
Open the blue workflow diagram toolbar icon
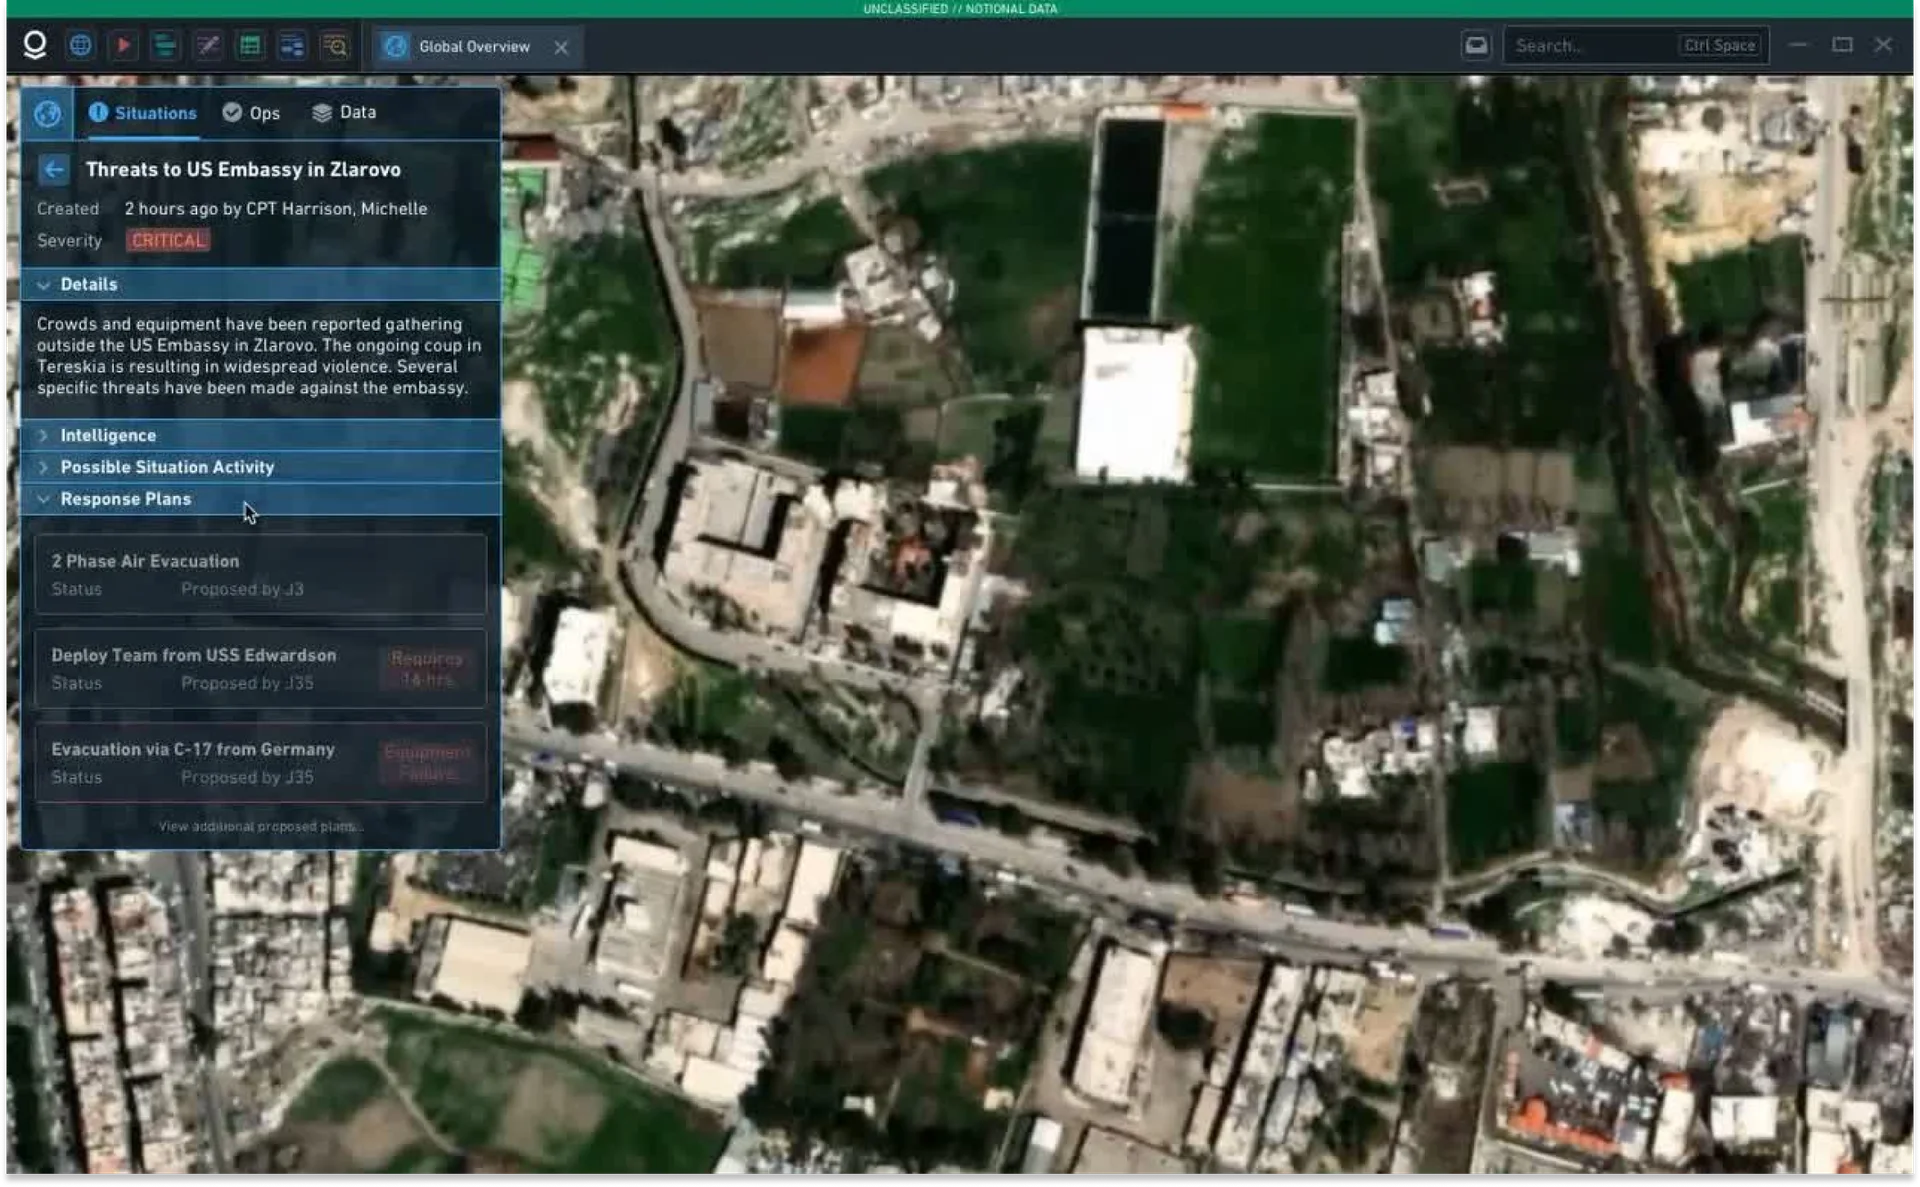point(292,46)
